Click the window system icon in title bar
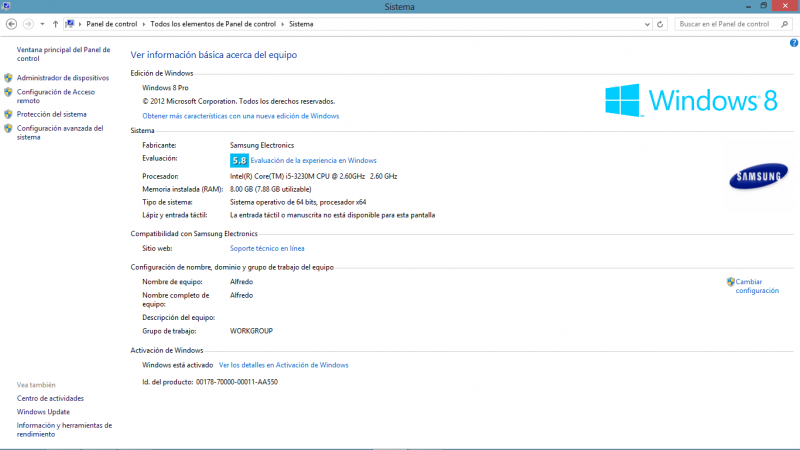Viewport: 800px width, 450px height. pos(6,6)
